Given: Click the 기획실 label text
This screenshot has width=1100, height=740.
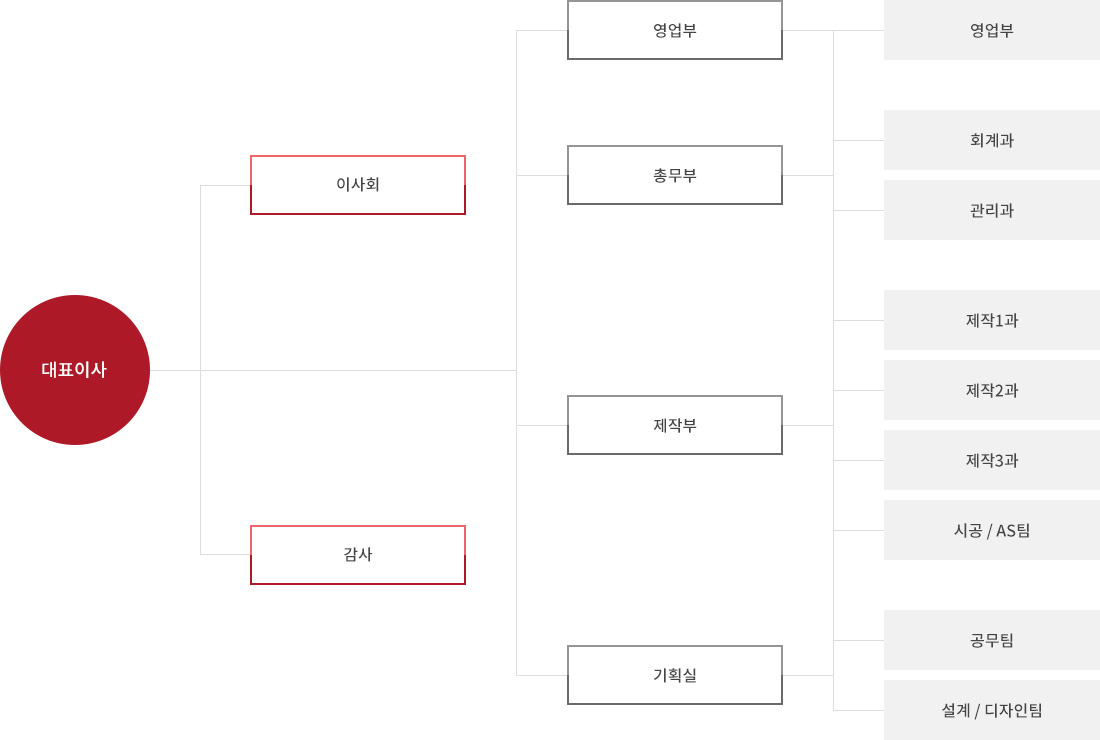Looking at the screenshot, I should (675, 675).
